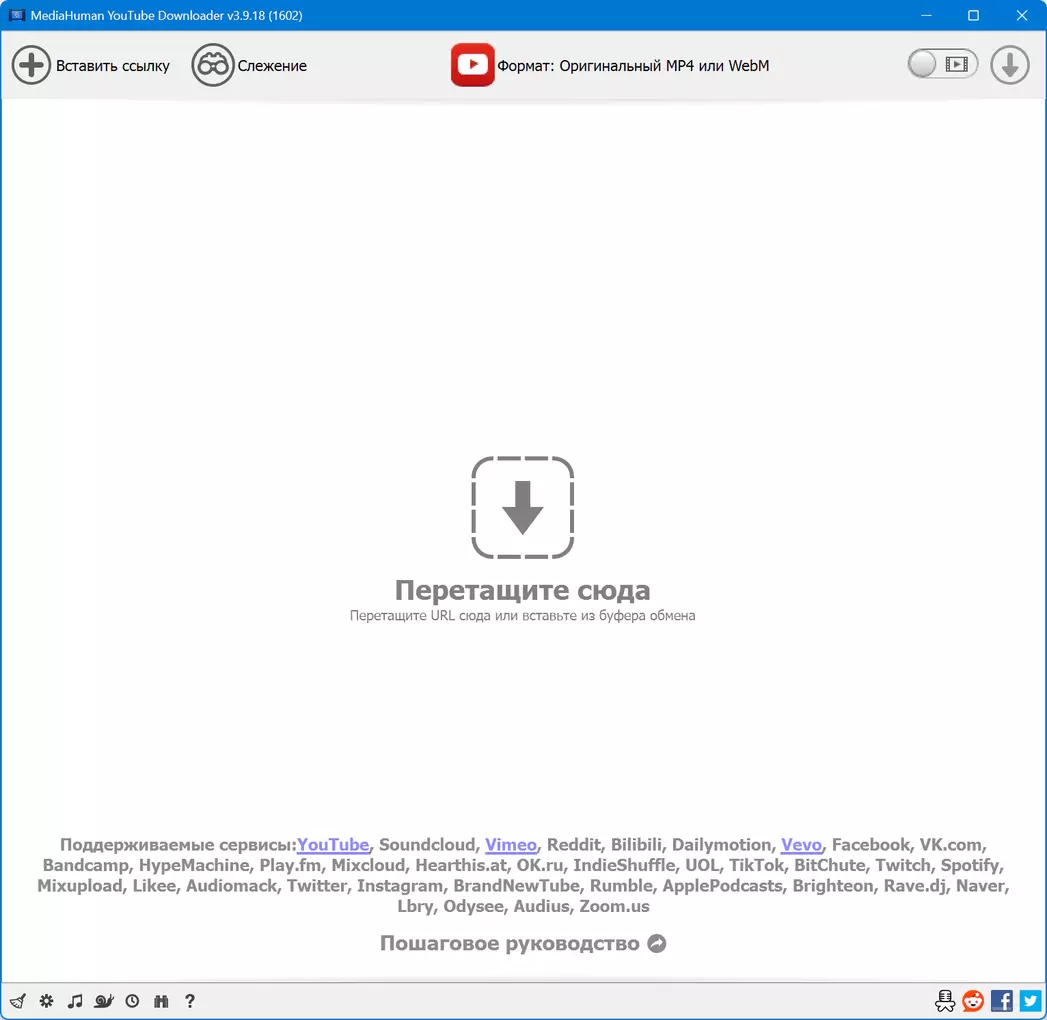Screen dimensions: 1047x1020
Task: Open the Пошаговое руководство guide link
Action: [509, 943]
